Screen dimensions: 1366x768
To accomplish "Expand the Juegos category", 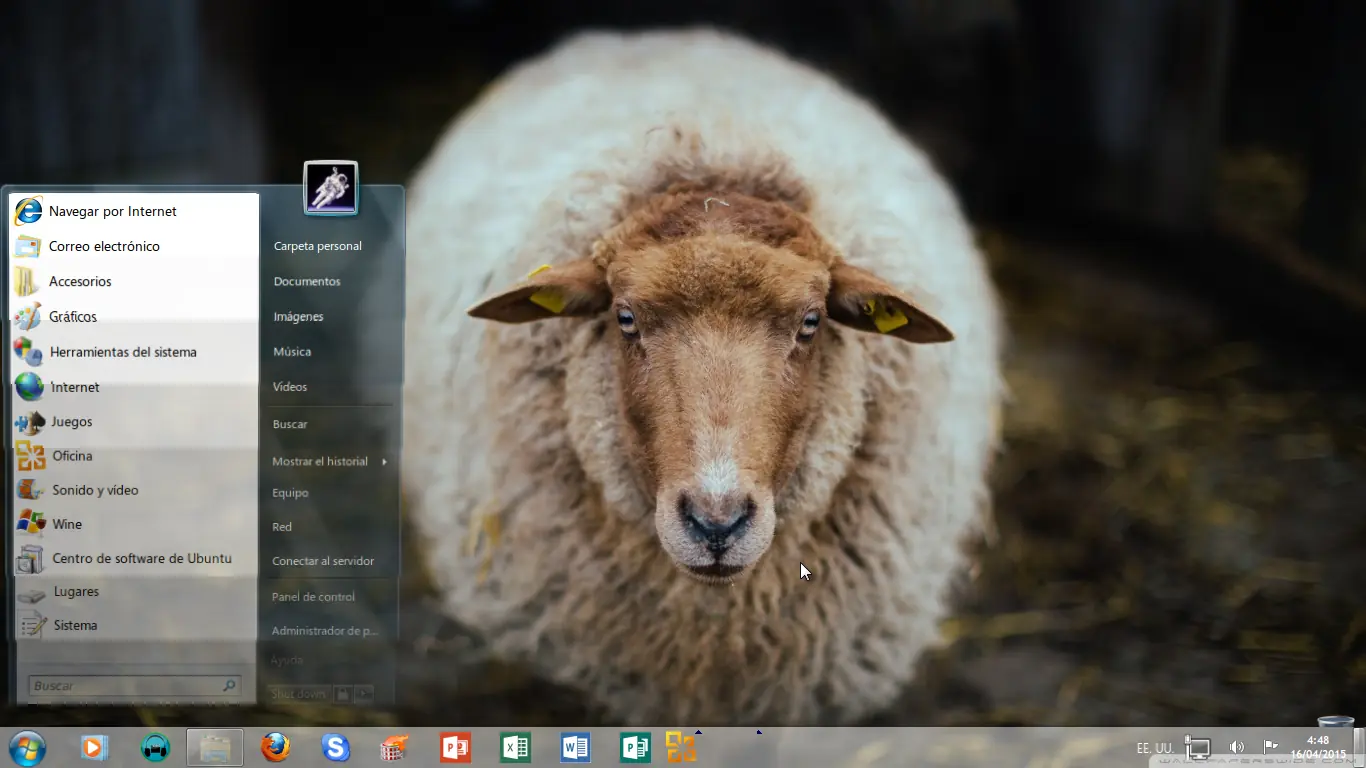I will click(x=134, y=422).
